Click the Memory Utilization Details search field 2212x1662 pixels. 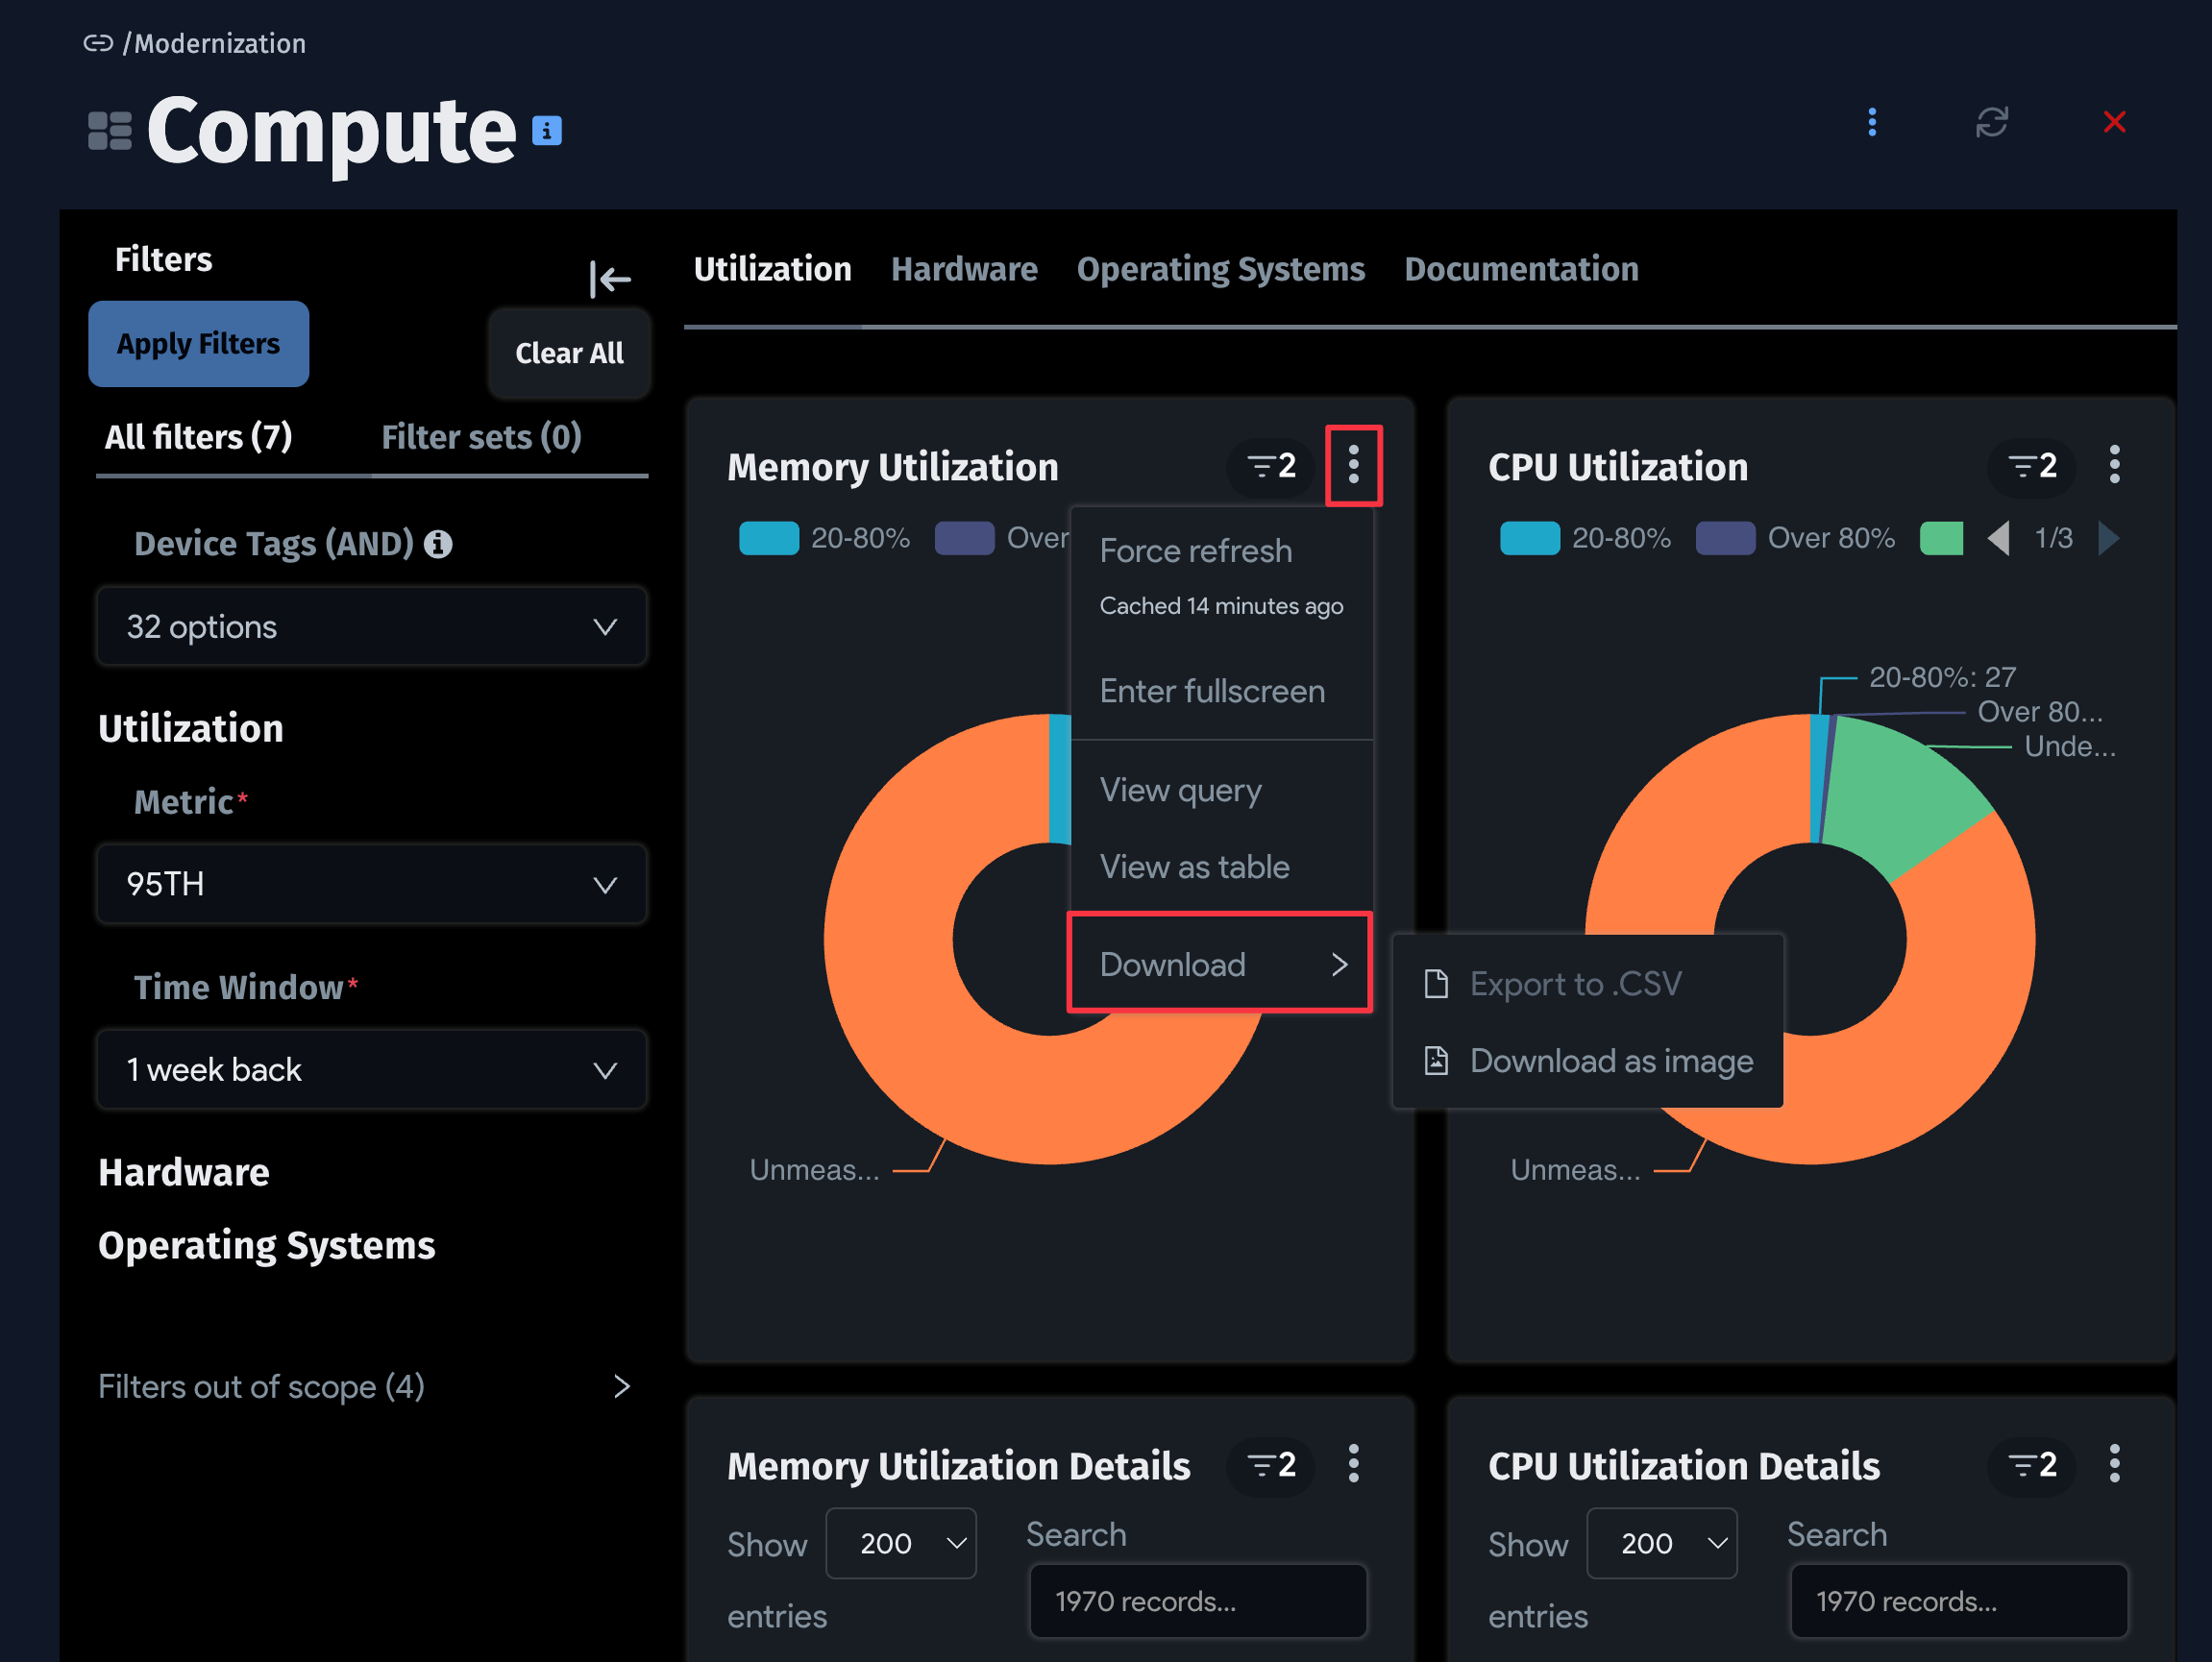click(x=1197, y=1601)
